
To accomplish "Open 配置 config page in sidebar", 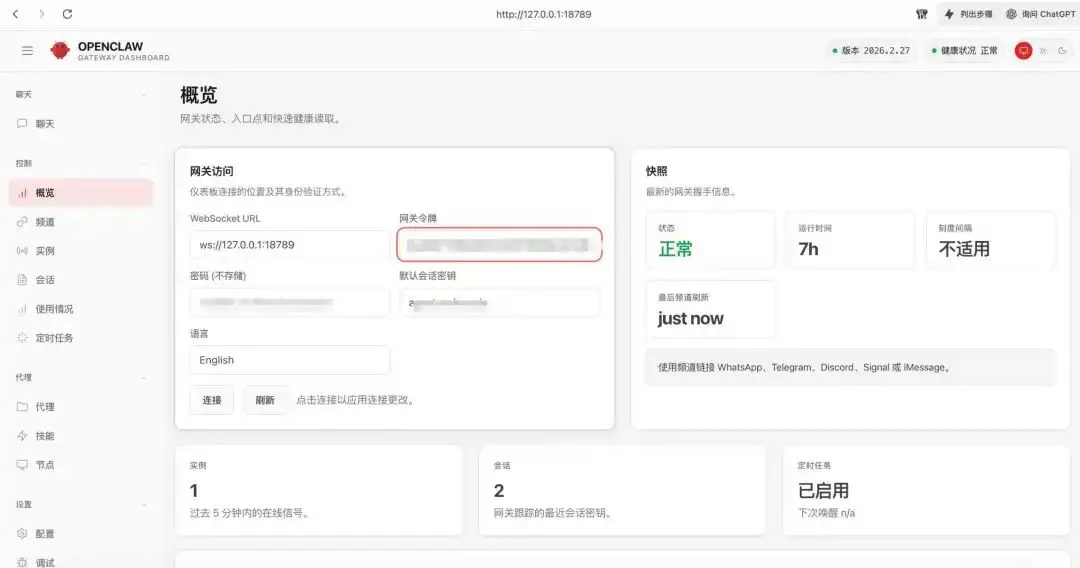I will [x=81, y=534].
